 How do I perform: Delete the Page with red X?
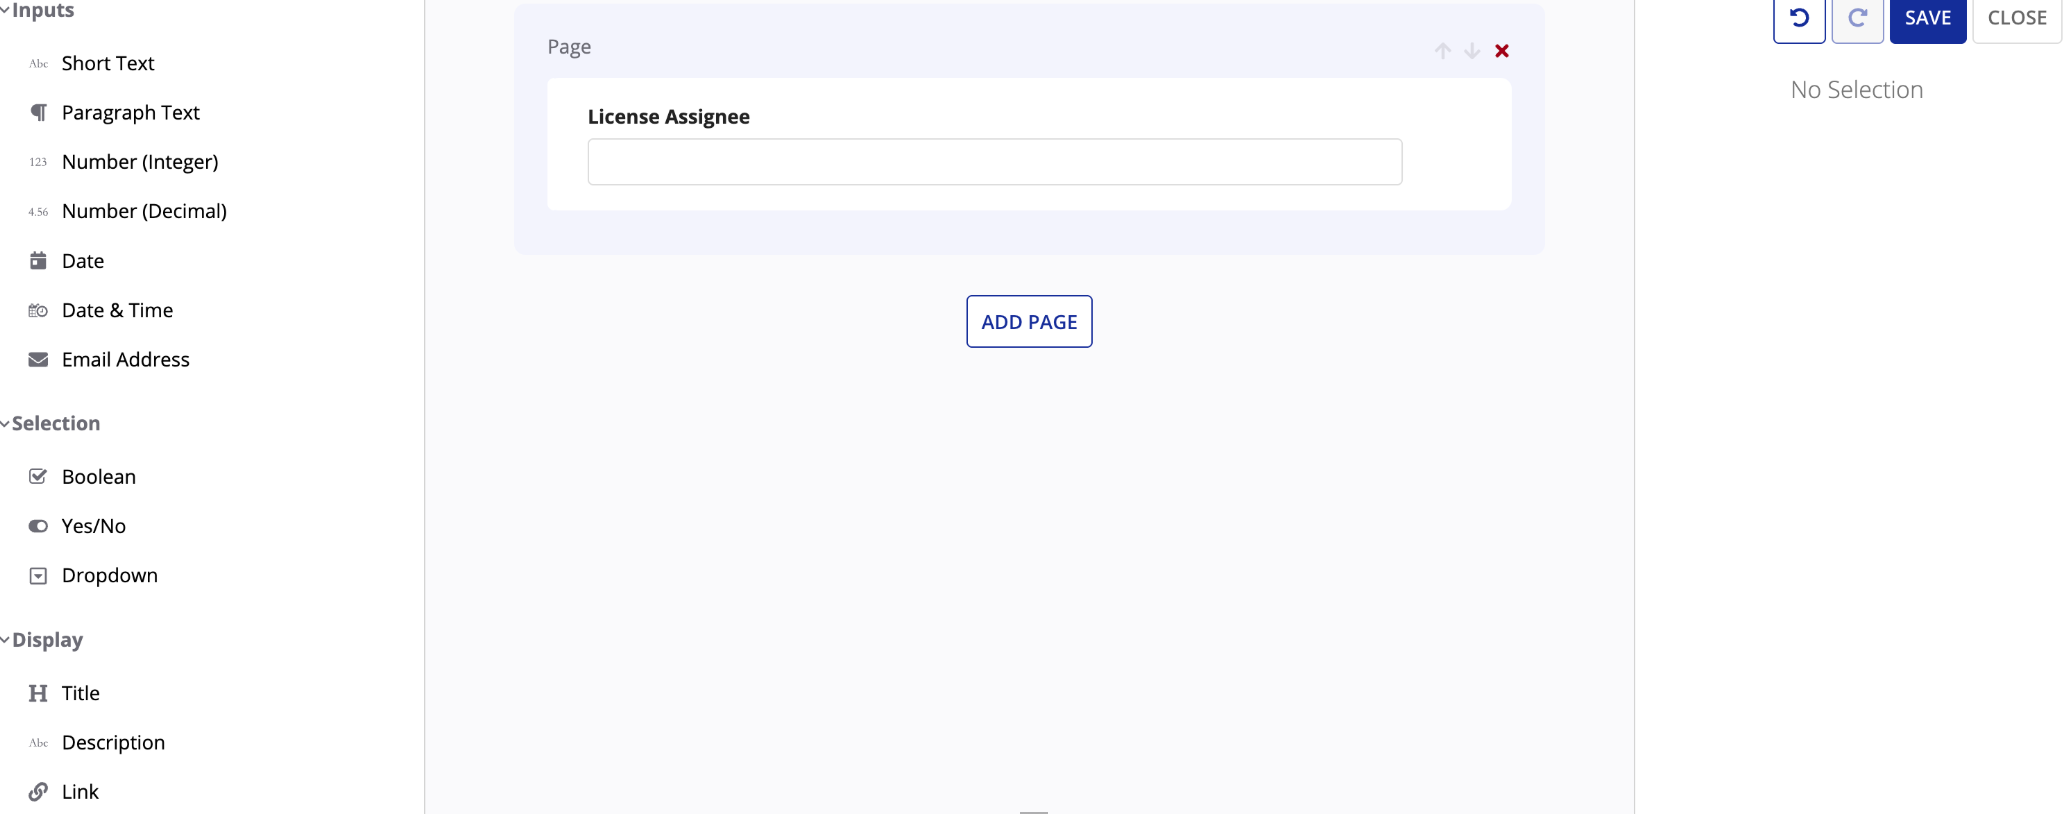click(1502, 51)
